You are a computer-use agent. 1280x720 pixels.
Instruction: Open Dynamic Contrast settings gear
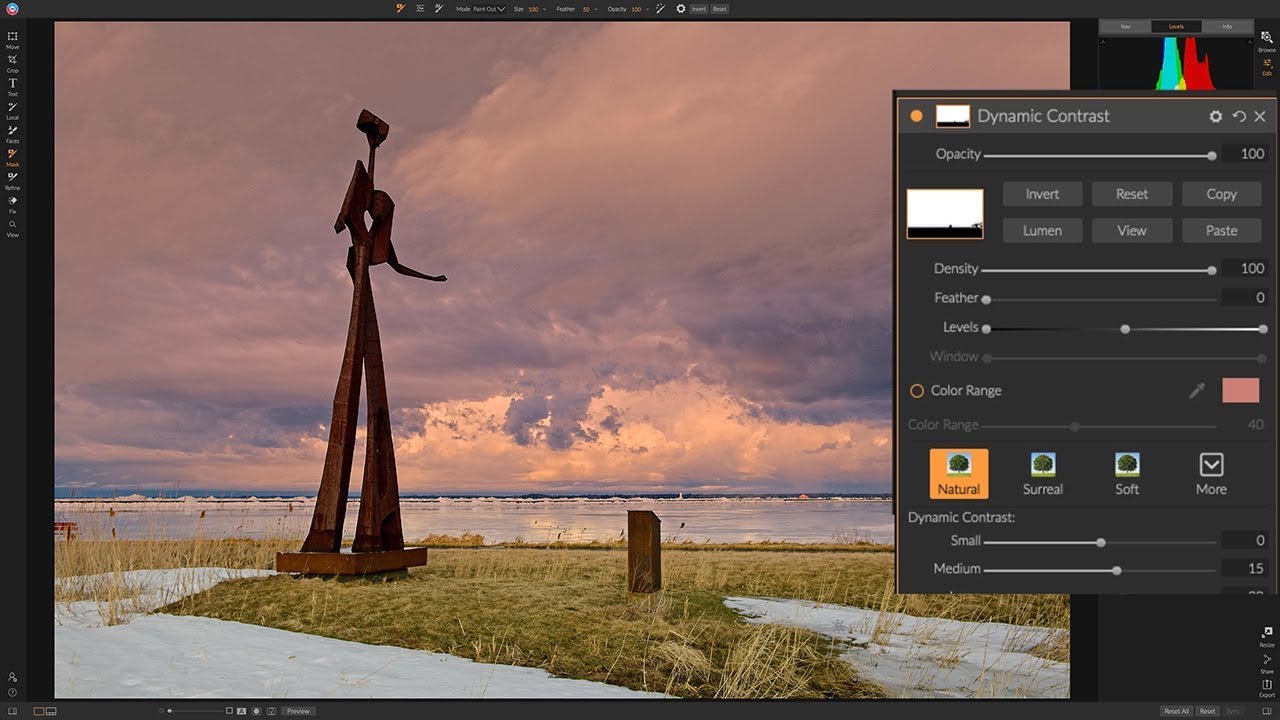click(x=1216, y=116)
